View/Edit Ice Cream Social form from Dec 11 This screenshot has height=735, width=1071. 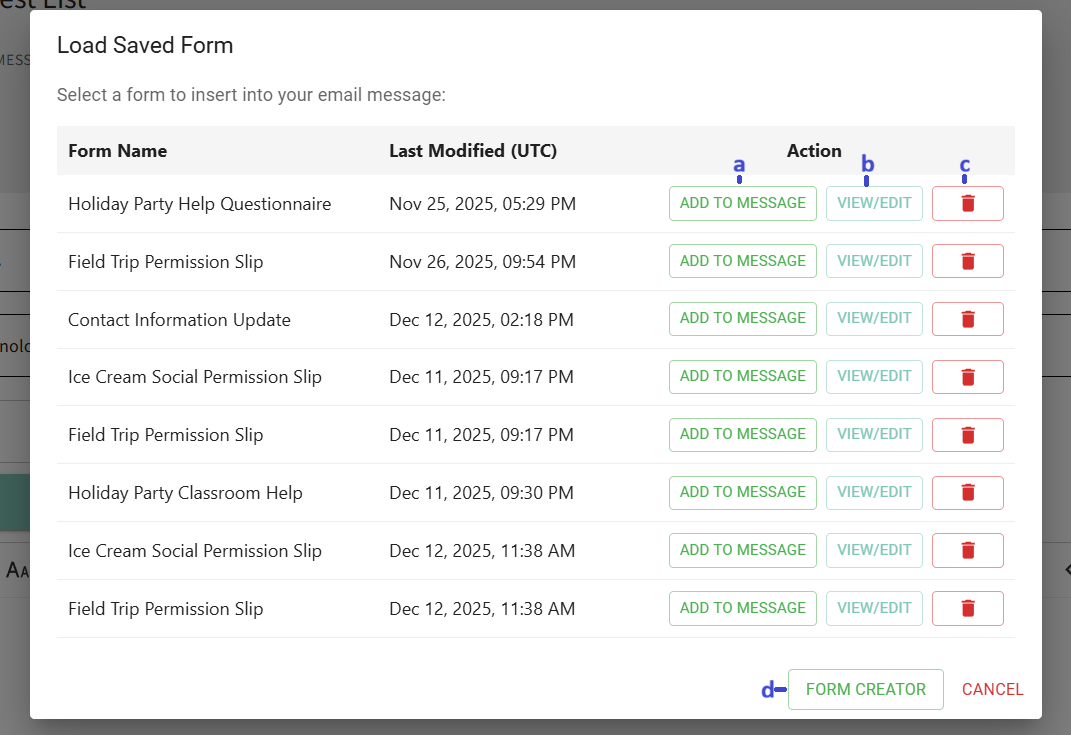click(x=874, y=377)
